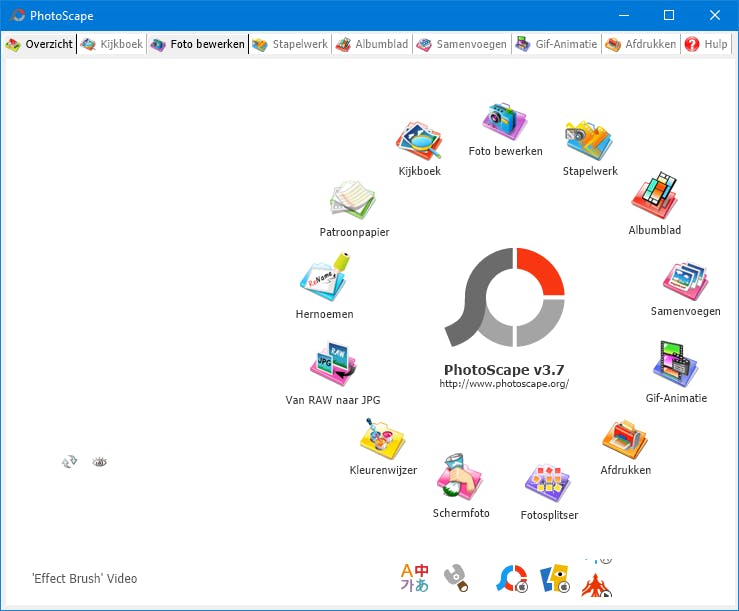Open the Albumblad circle icon
The image size is (739, 611).
pyautogui.click(x=654, y=195)
